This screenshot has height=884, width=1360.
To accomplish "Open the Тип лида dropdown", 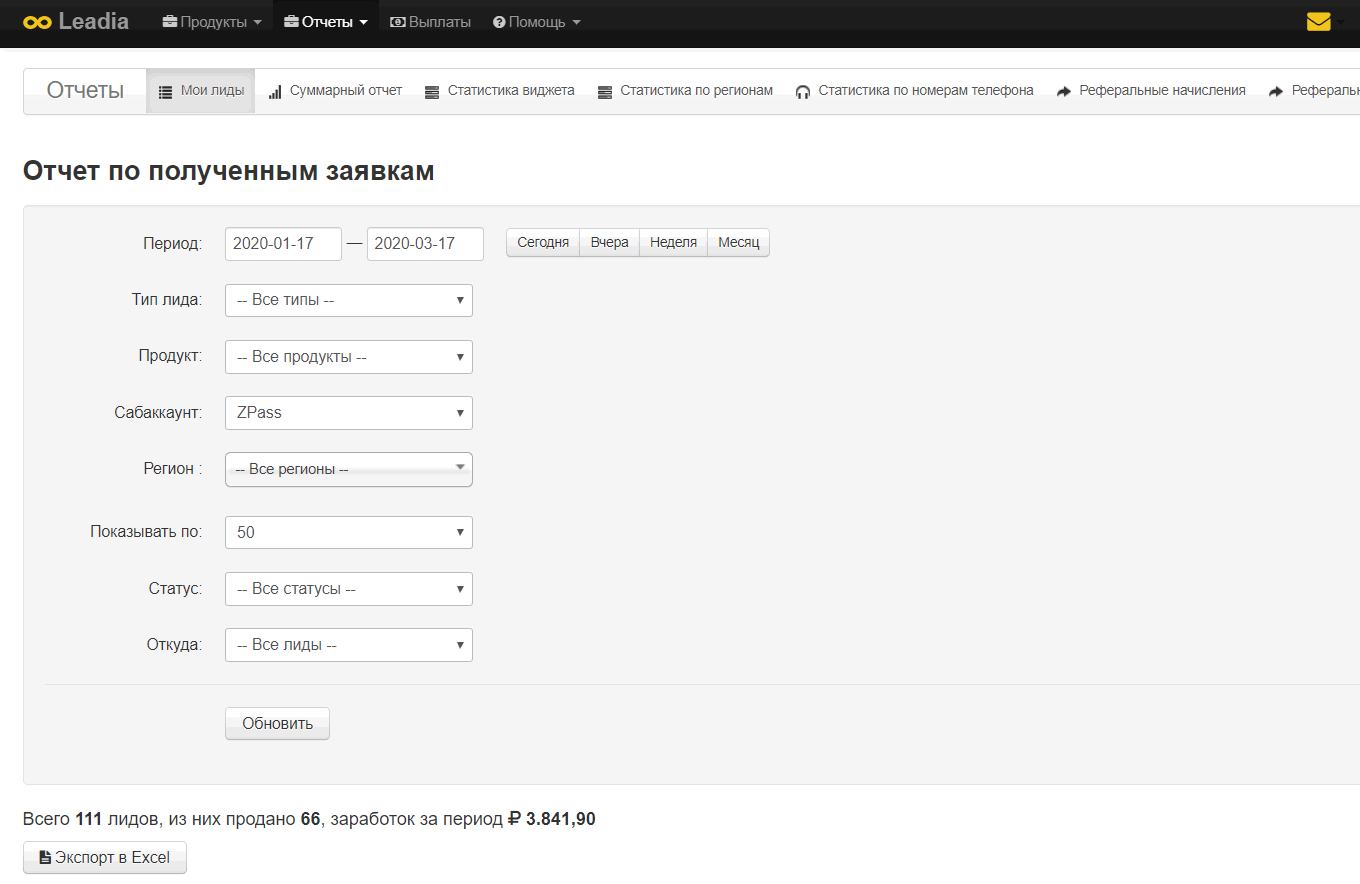I will [x=349, y=300].
